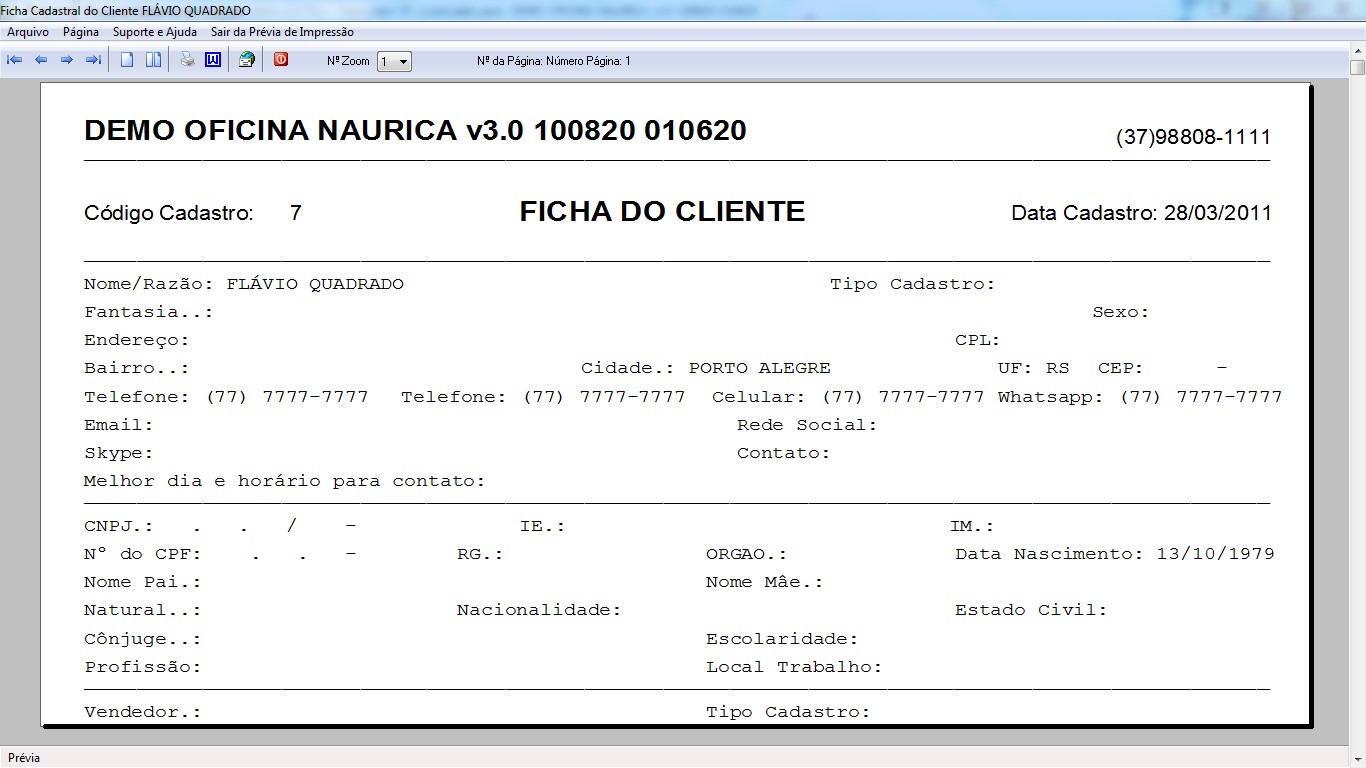Screen dimensions: 1366x768
Task: Click 'Melhor dia e horário para contato:'
Action: (285, 481)
